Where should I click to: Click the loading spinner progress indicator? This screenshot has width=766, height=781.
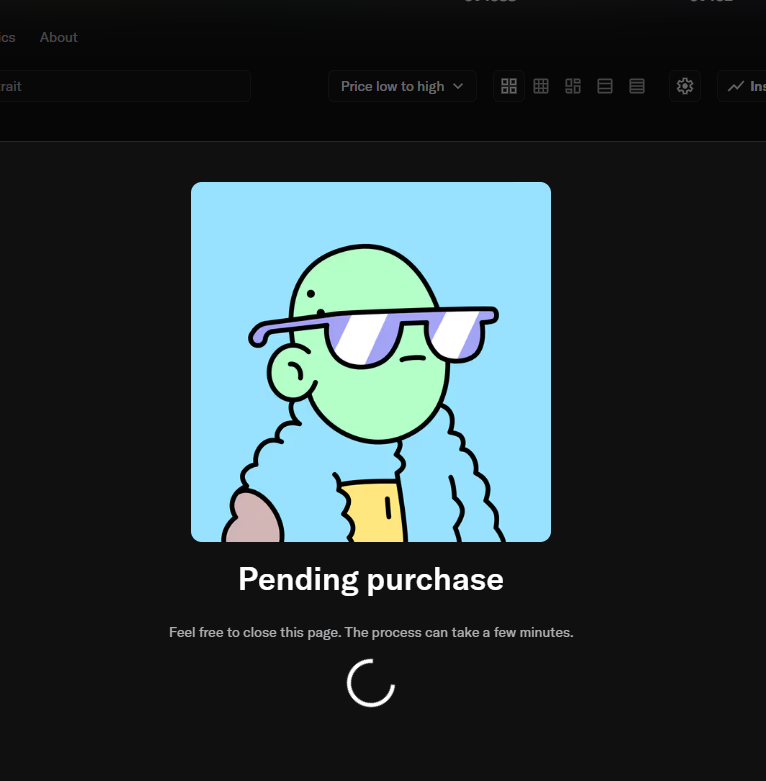click(x=371, y=683)
